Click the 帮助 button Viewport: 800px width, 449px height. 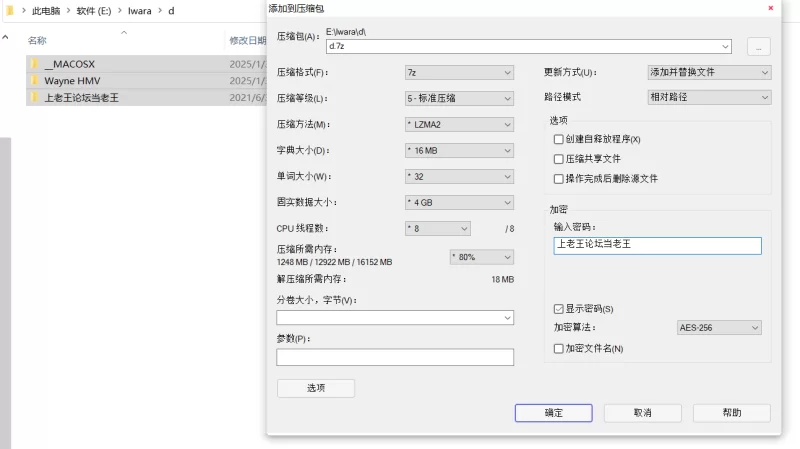(x=732, y=413)
